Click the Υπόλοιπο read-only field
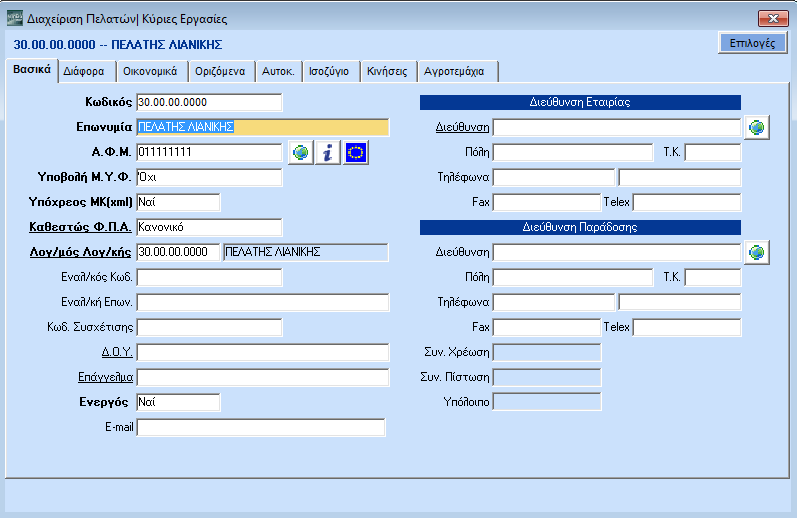797x518 pixels. pyautogui.click(x=547, y=402)
